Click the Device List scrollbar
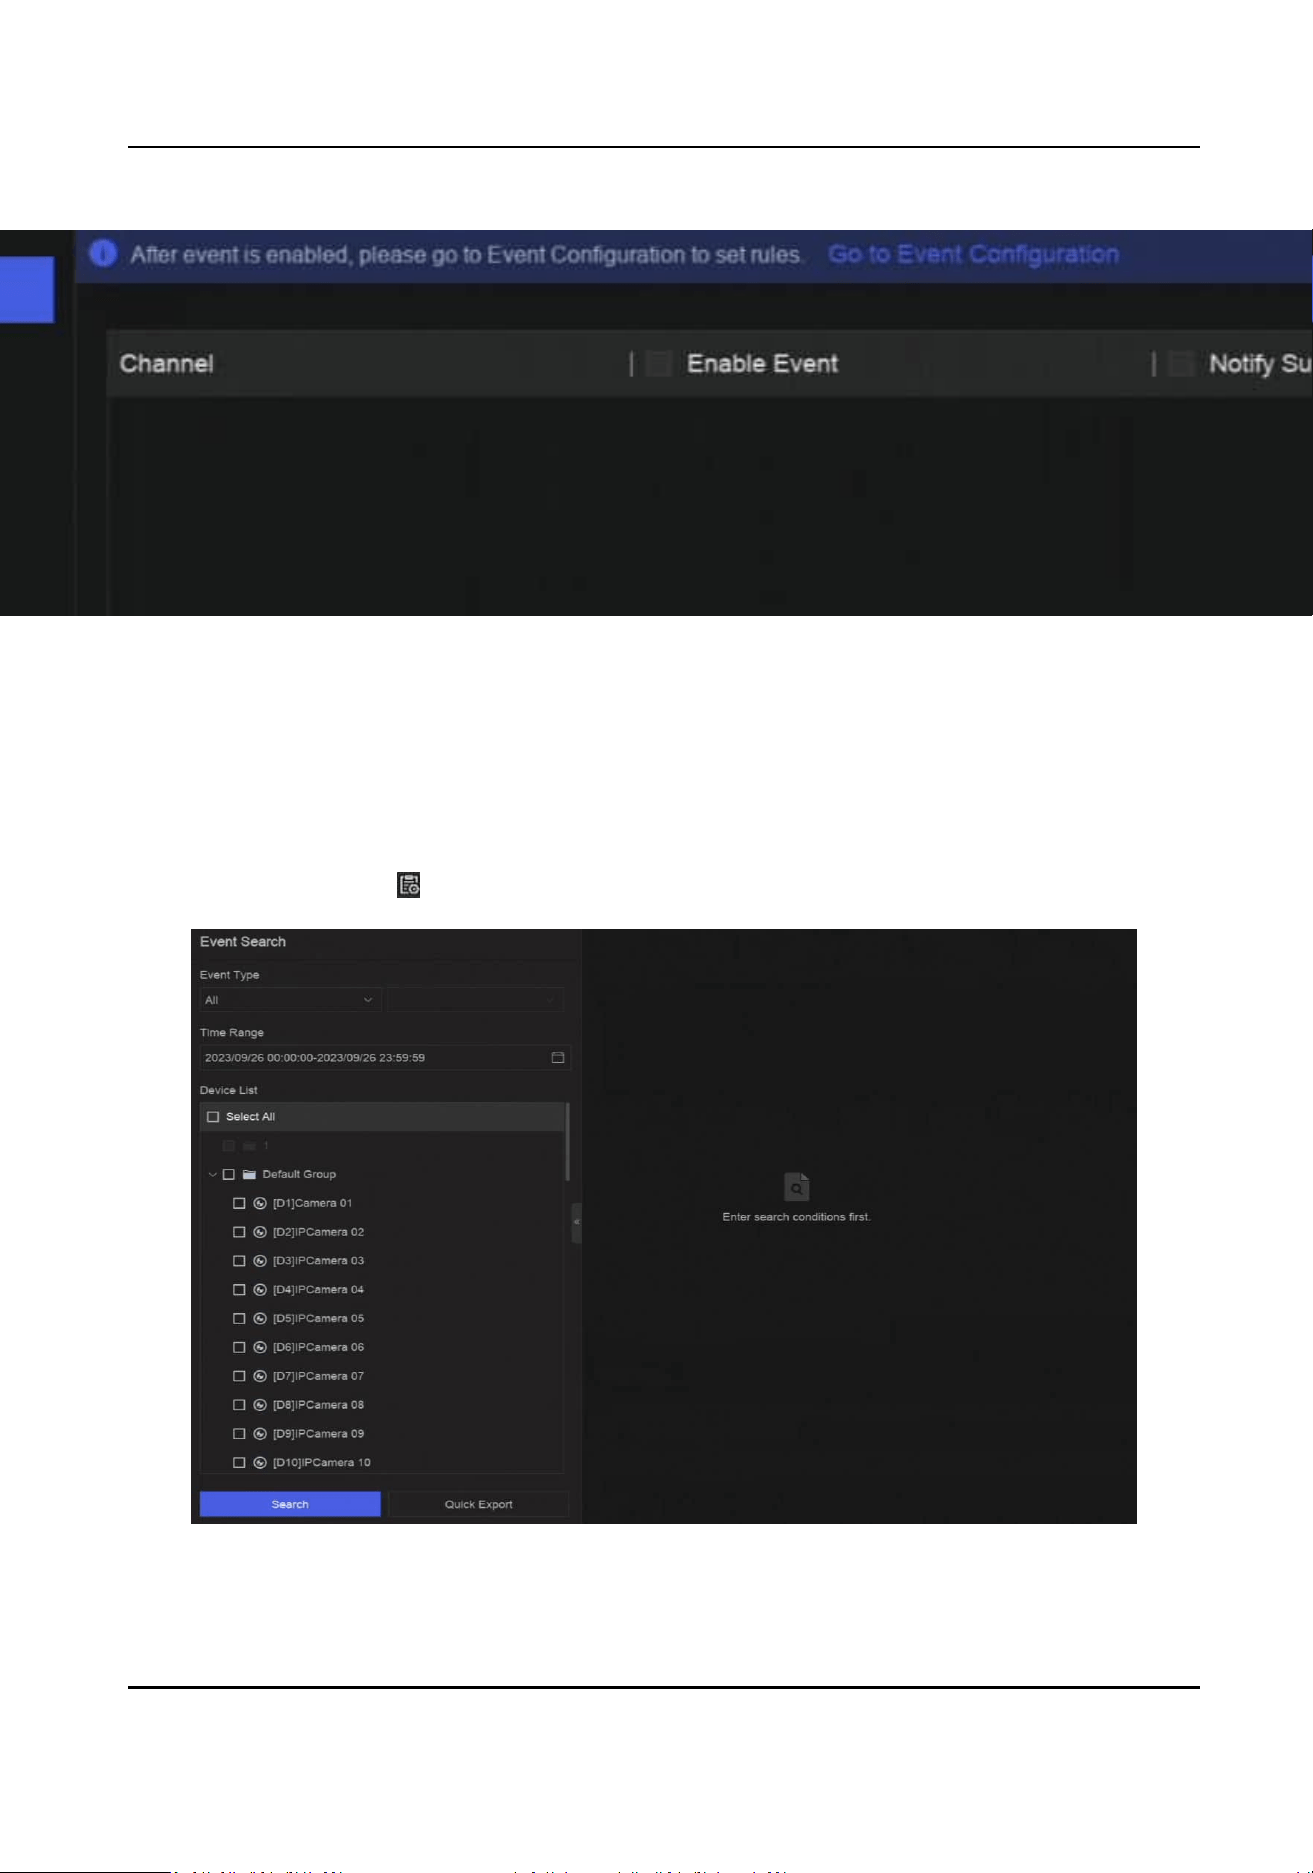 point(567,1142)
